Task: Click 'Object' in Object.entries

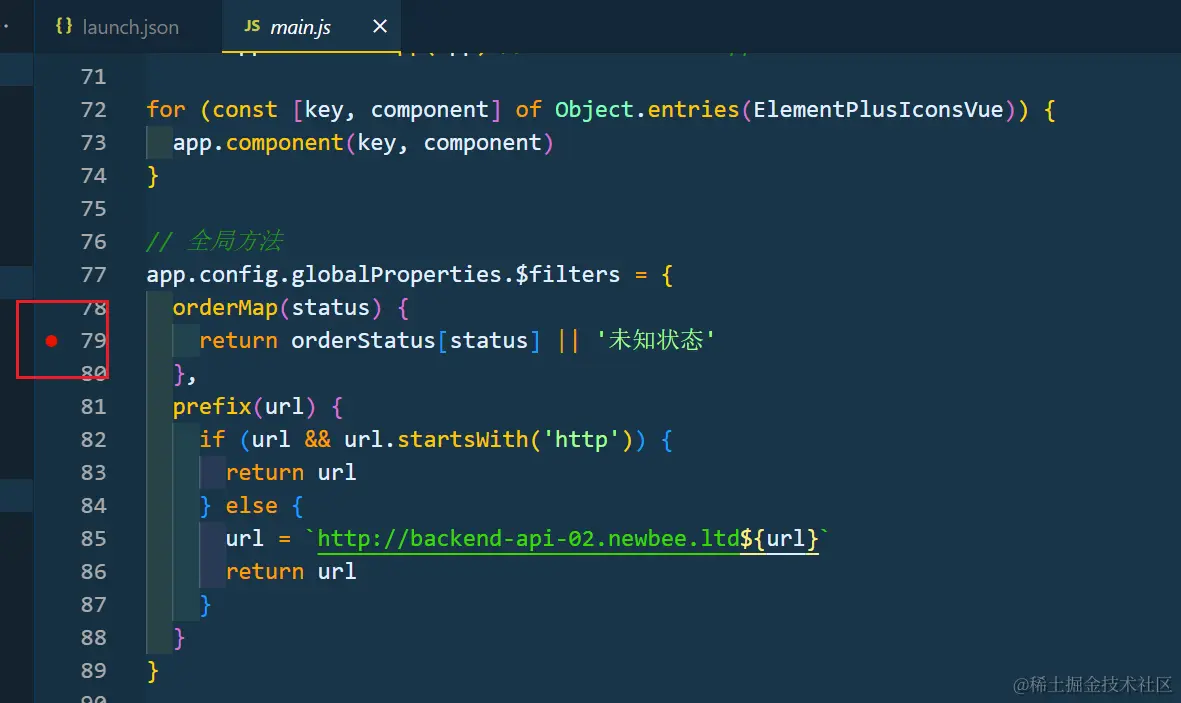Action: point(594,110)
